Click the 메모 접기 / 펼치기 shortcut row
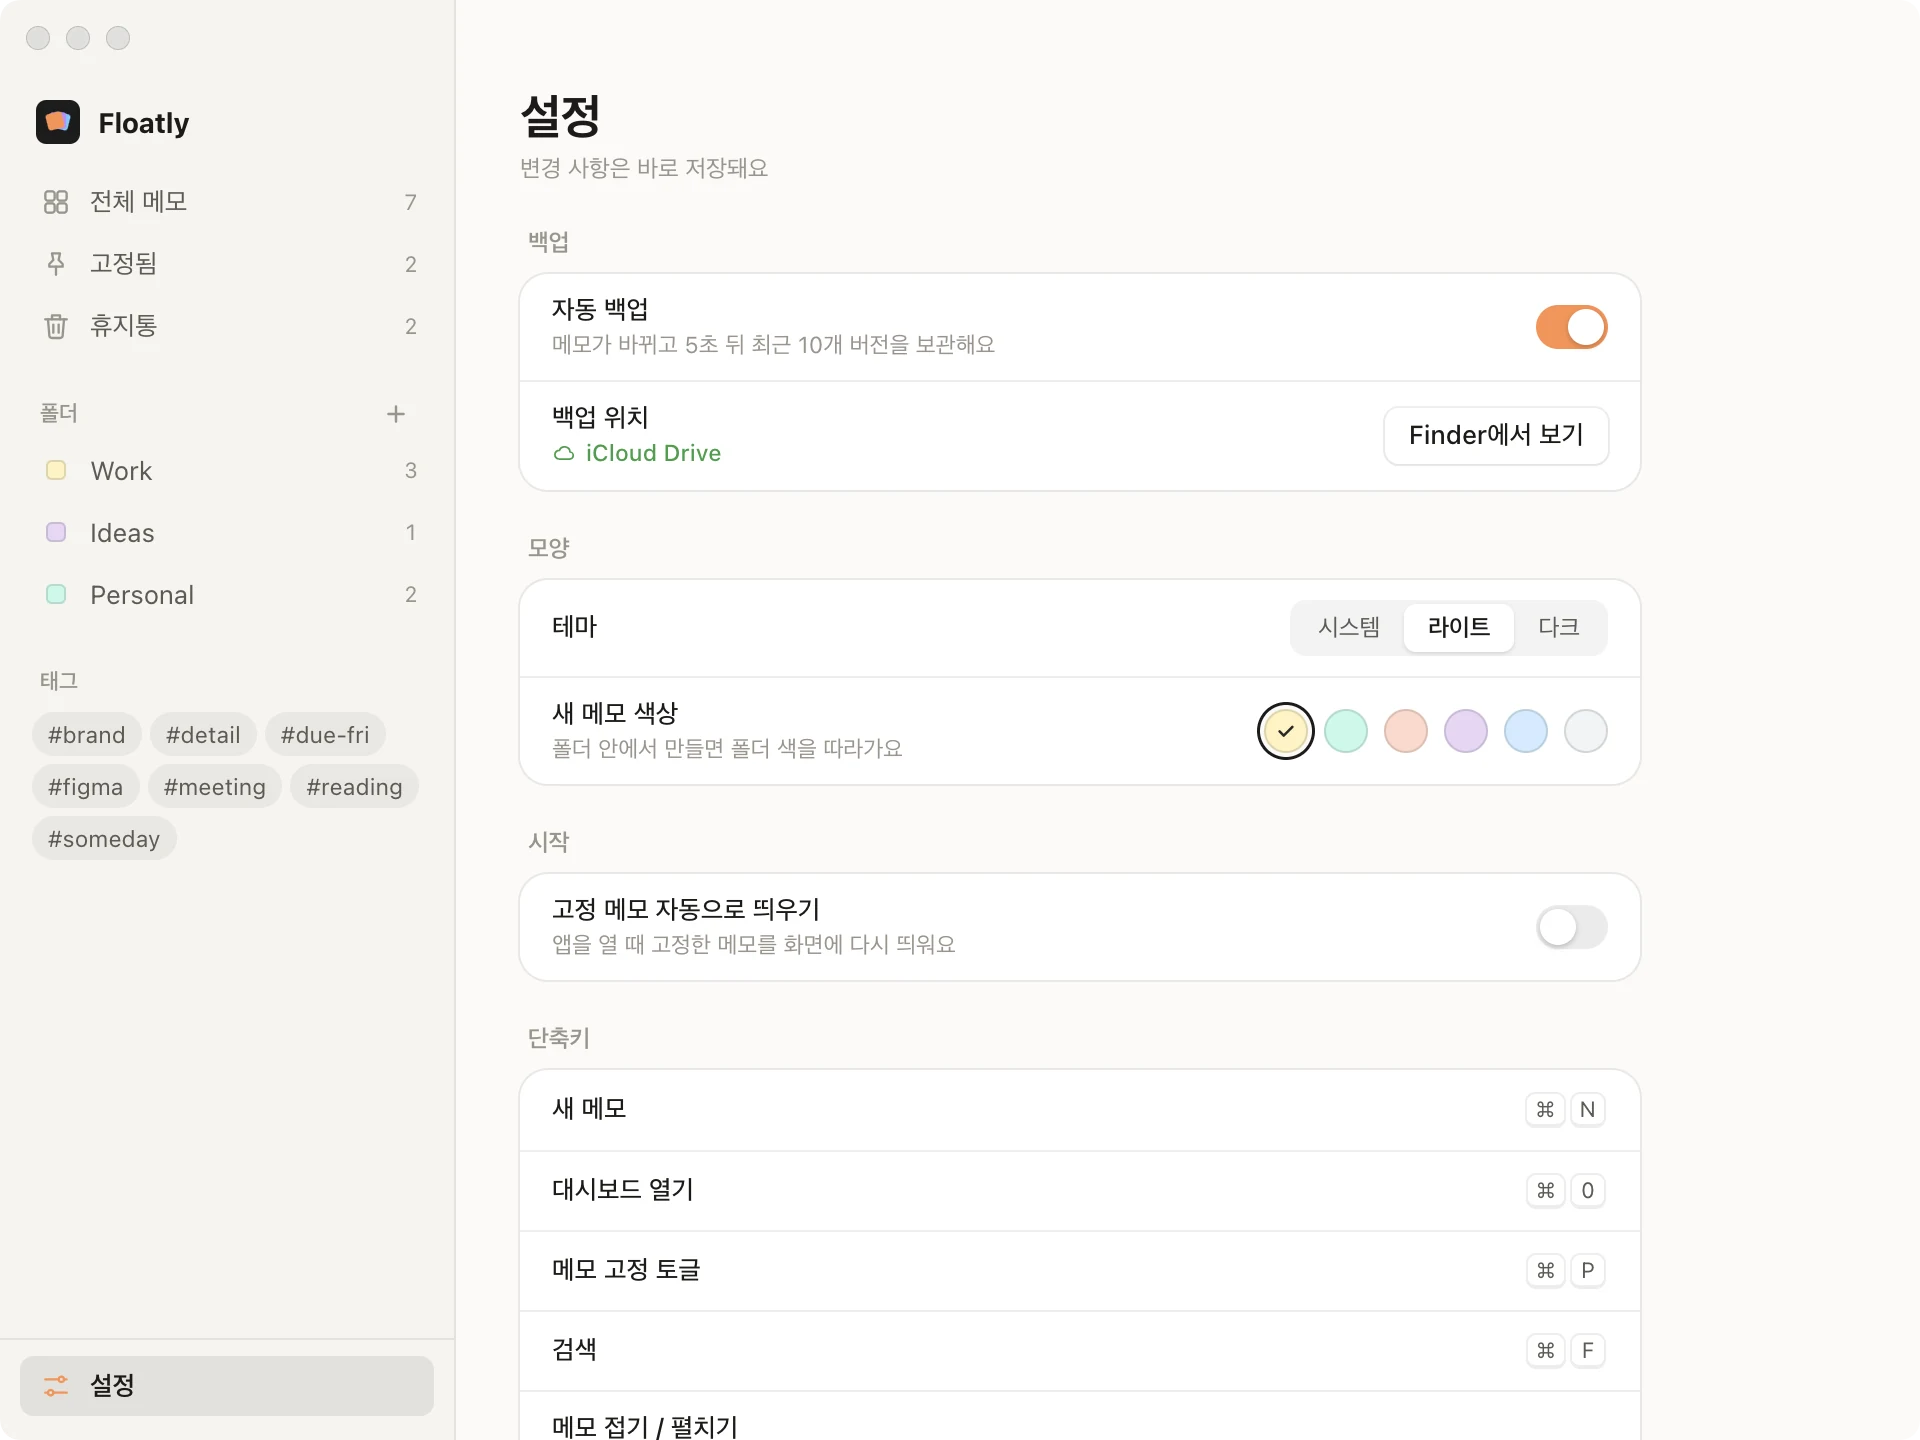 1080,1416
